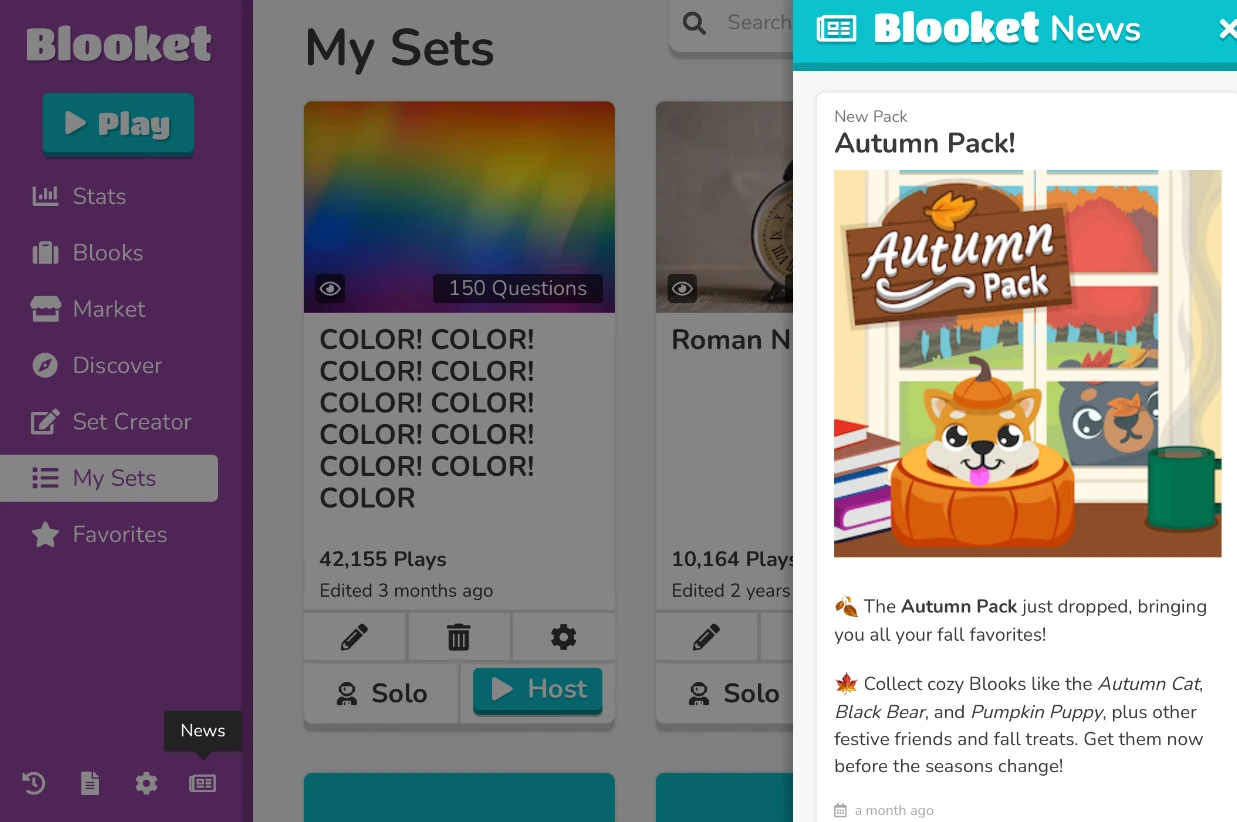Go to Blooks in sidebar
1237x822 pixels.
pyautogui.click(x=107, y=253)
